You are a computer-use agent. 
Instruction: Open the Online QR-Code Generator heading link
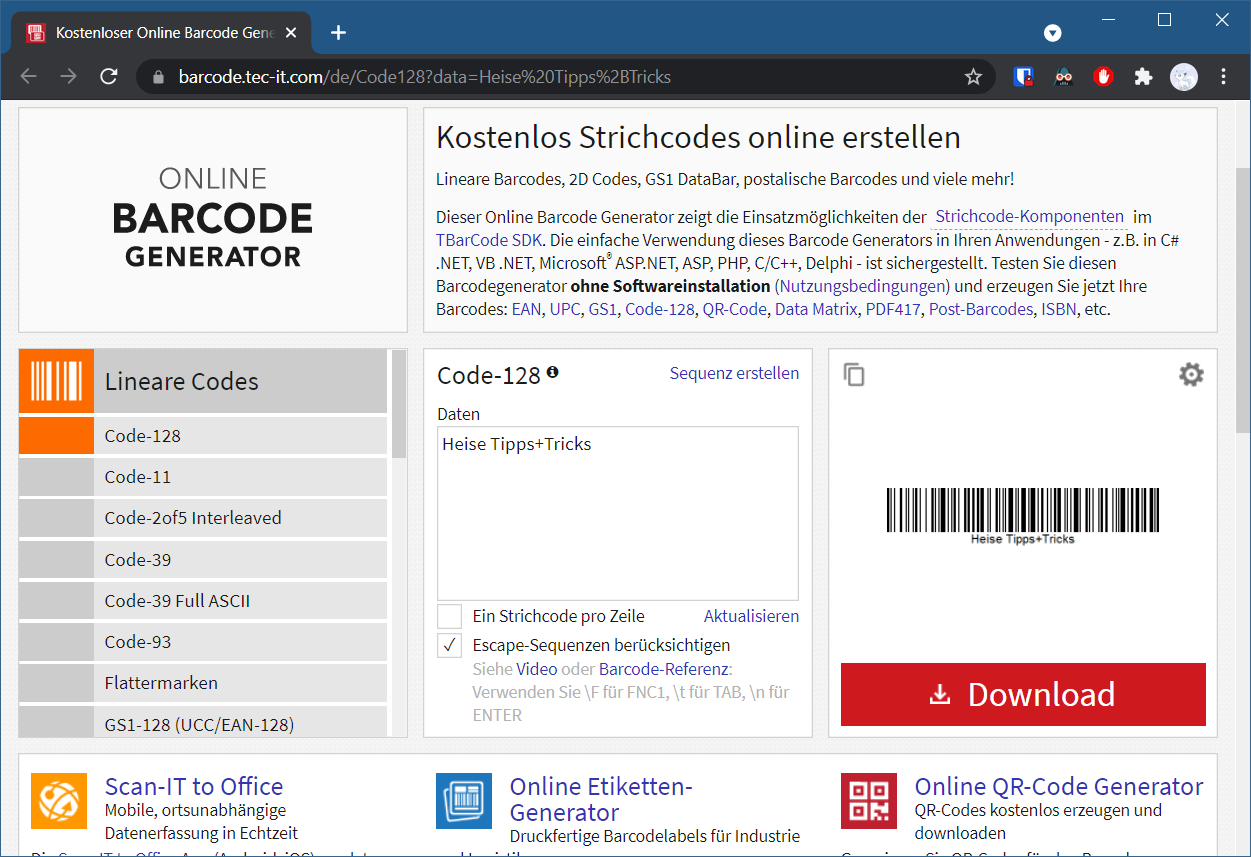(1059, 786)
